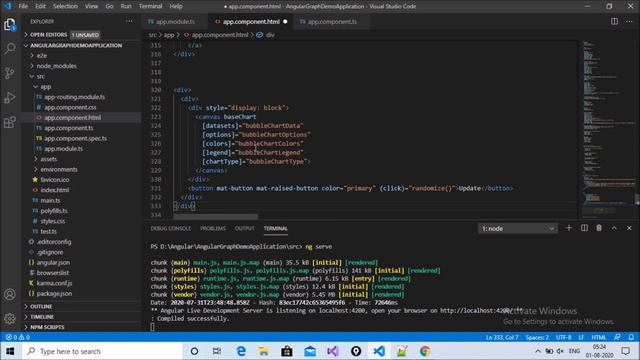Click app breadcrumb segment in editor
This screenshot has width=640, height=360.
169,35
